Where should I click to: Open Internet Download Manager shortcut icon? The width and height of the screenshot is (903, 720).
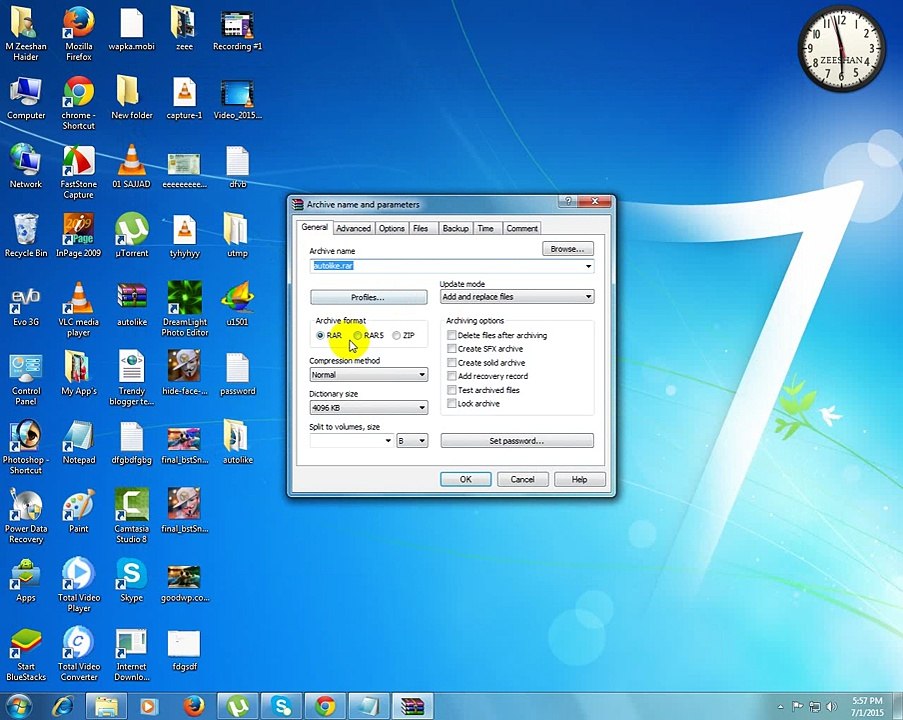click(132, 654)
